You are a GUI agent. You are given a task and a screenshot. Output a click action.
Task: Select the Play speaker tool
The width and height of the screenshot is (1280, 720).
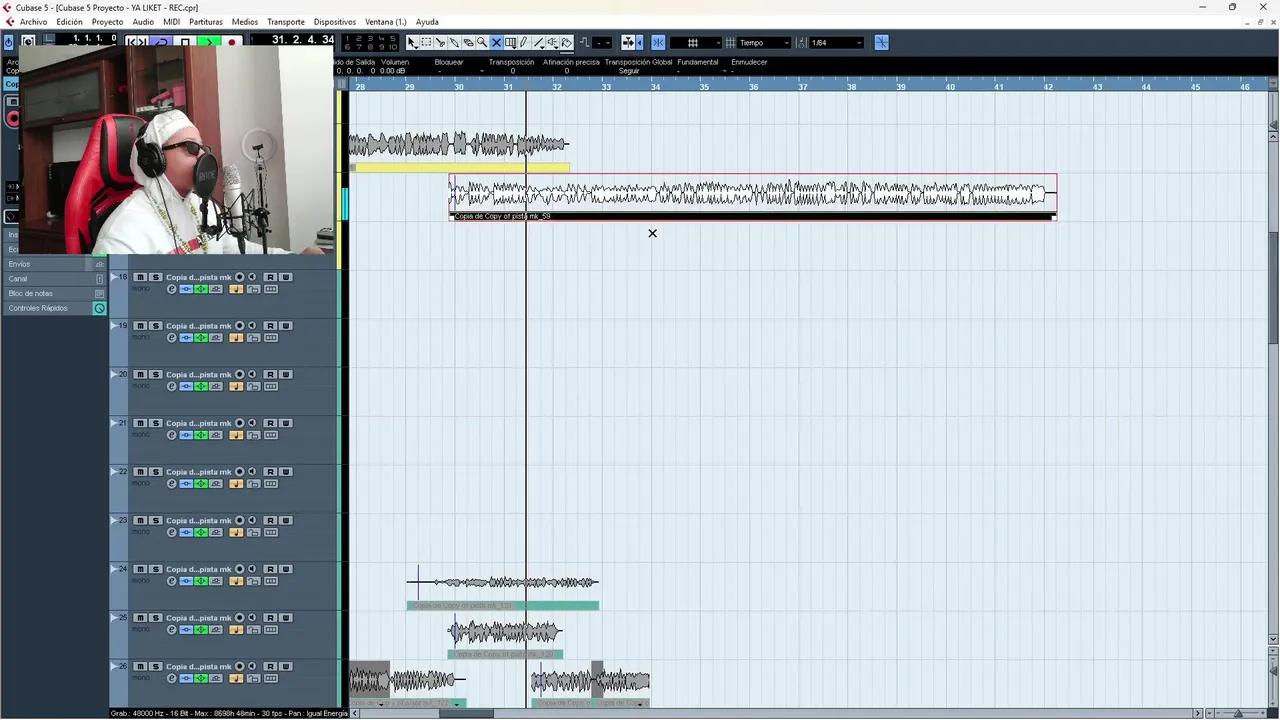click(x=553, y=43)
